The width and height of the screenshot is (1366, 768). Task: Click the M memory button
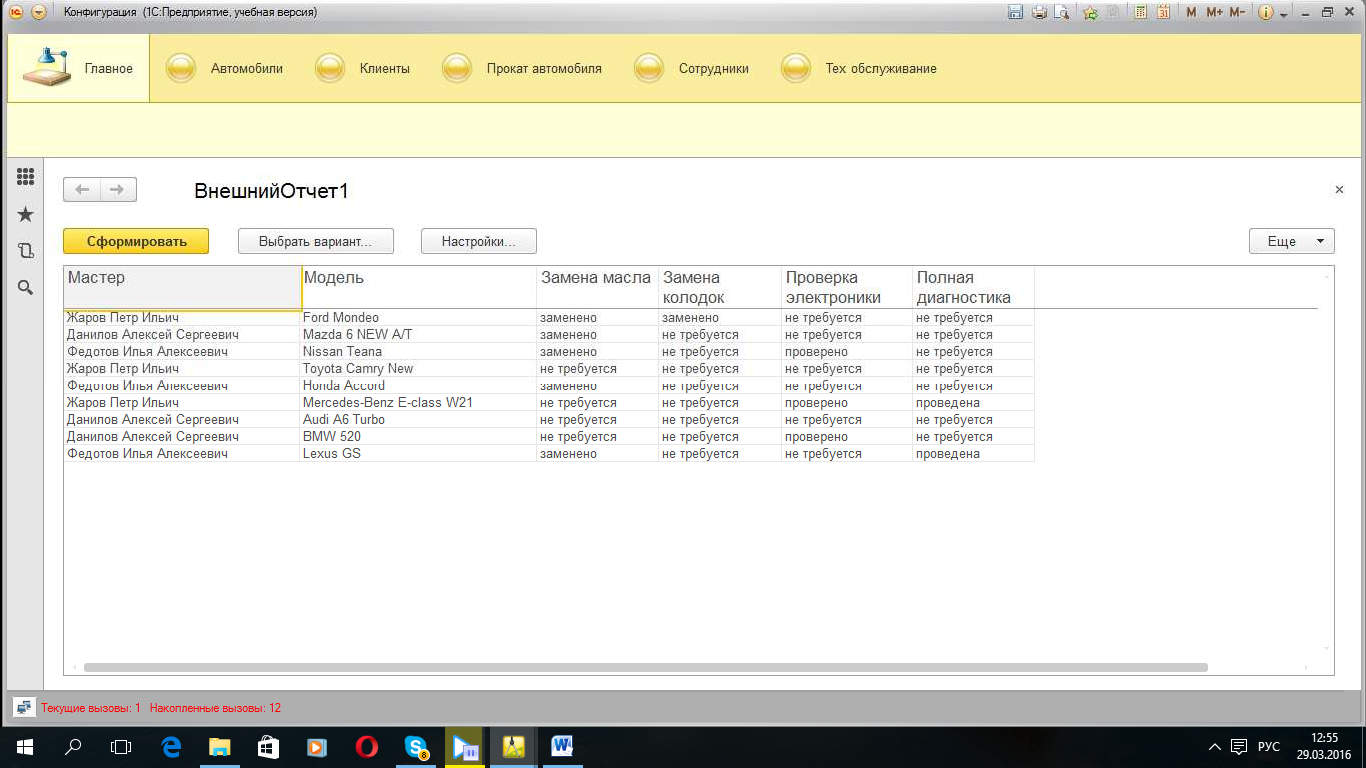coord(1191,13)
